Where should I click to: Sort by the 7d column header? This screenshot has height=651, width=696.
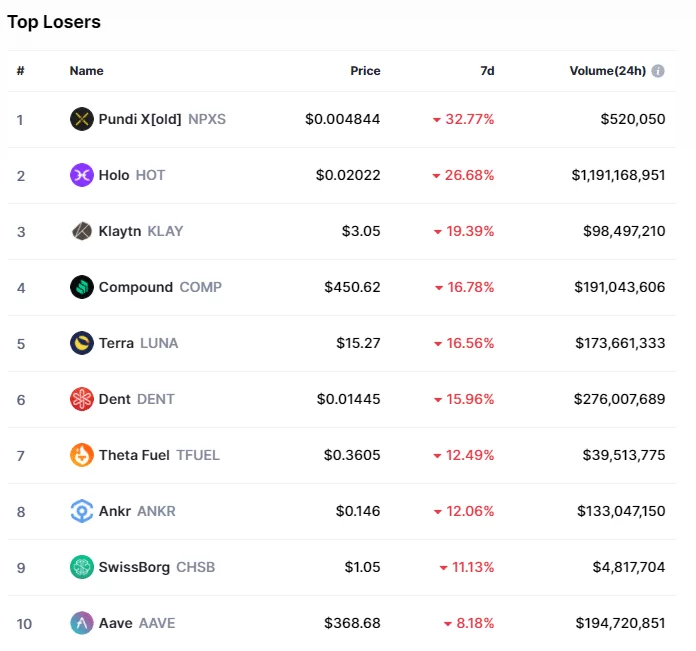(487, 71)
